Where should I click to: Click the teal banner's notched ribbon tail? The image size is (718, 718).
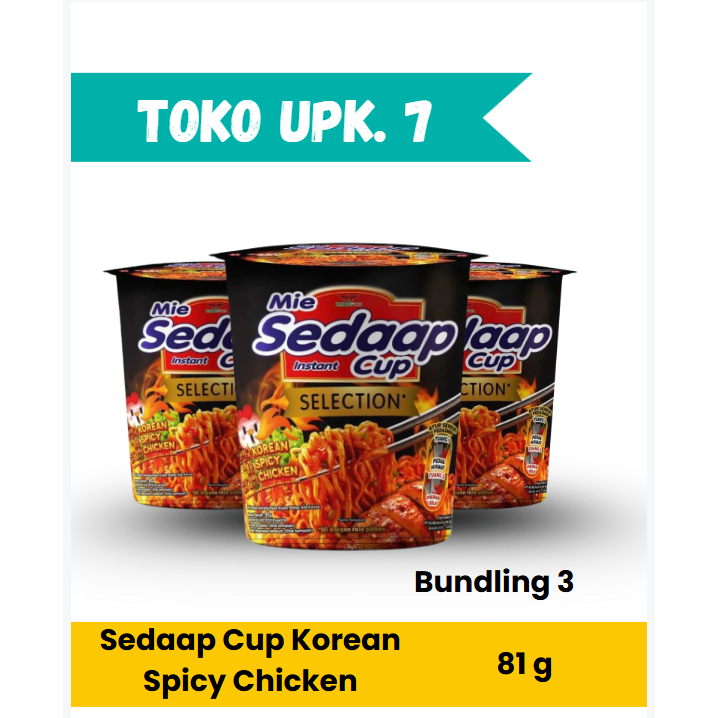[507, 117]
